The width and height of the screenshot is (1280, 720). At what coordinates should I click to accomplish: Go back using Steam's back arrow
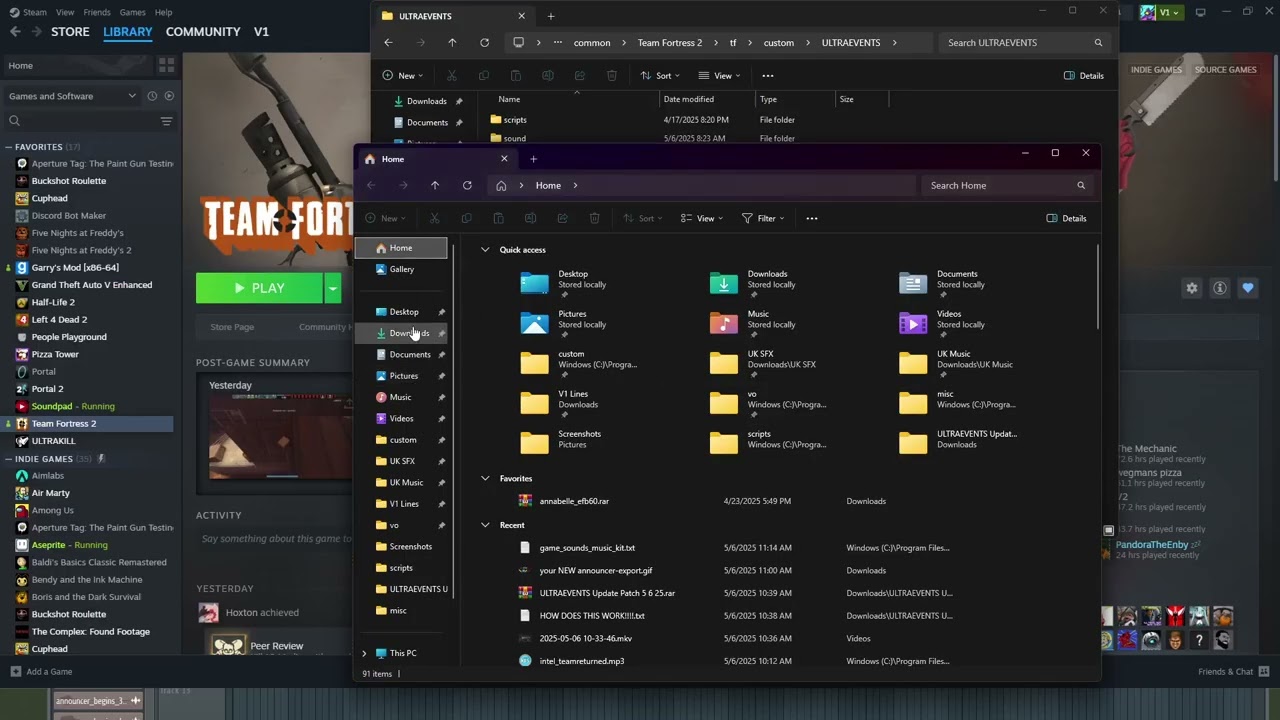(15, 32)
